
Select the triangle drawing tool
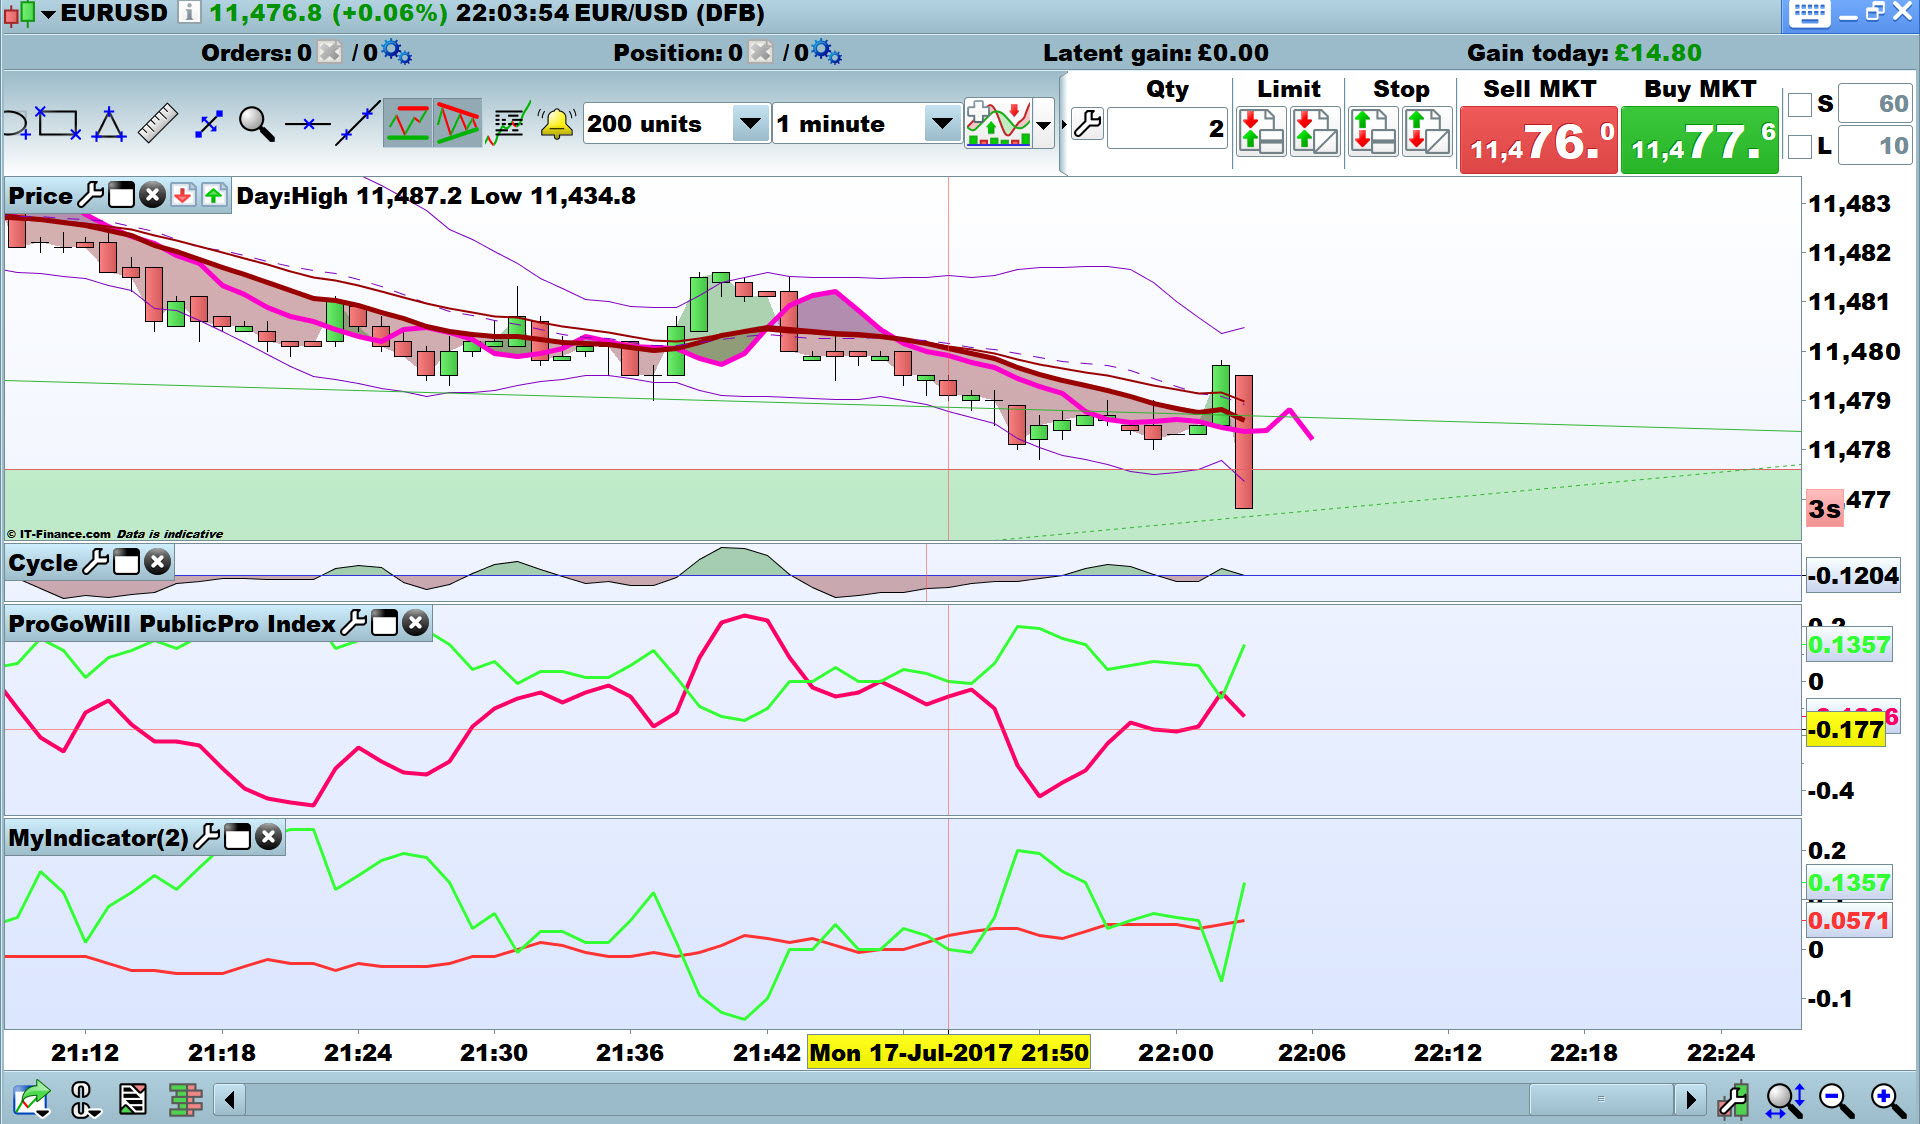point(108,124)
